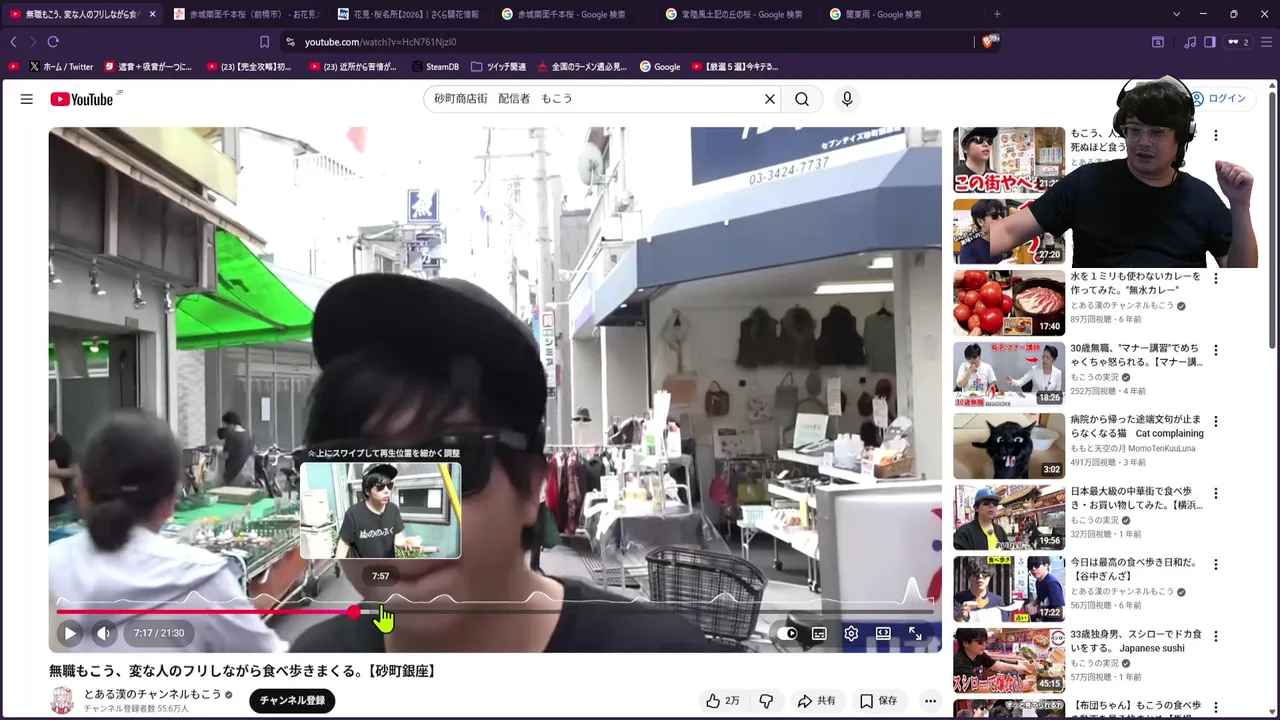Viewport: 1280px width, 720px height.
Task: Open the ホーム / Twitter bookmark
Action: (61, 67)
